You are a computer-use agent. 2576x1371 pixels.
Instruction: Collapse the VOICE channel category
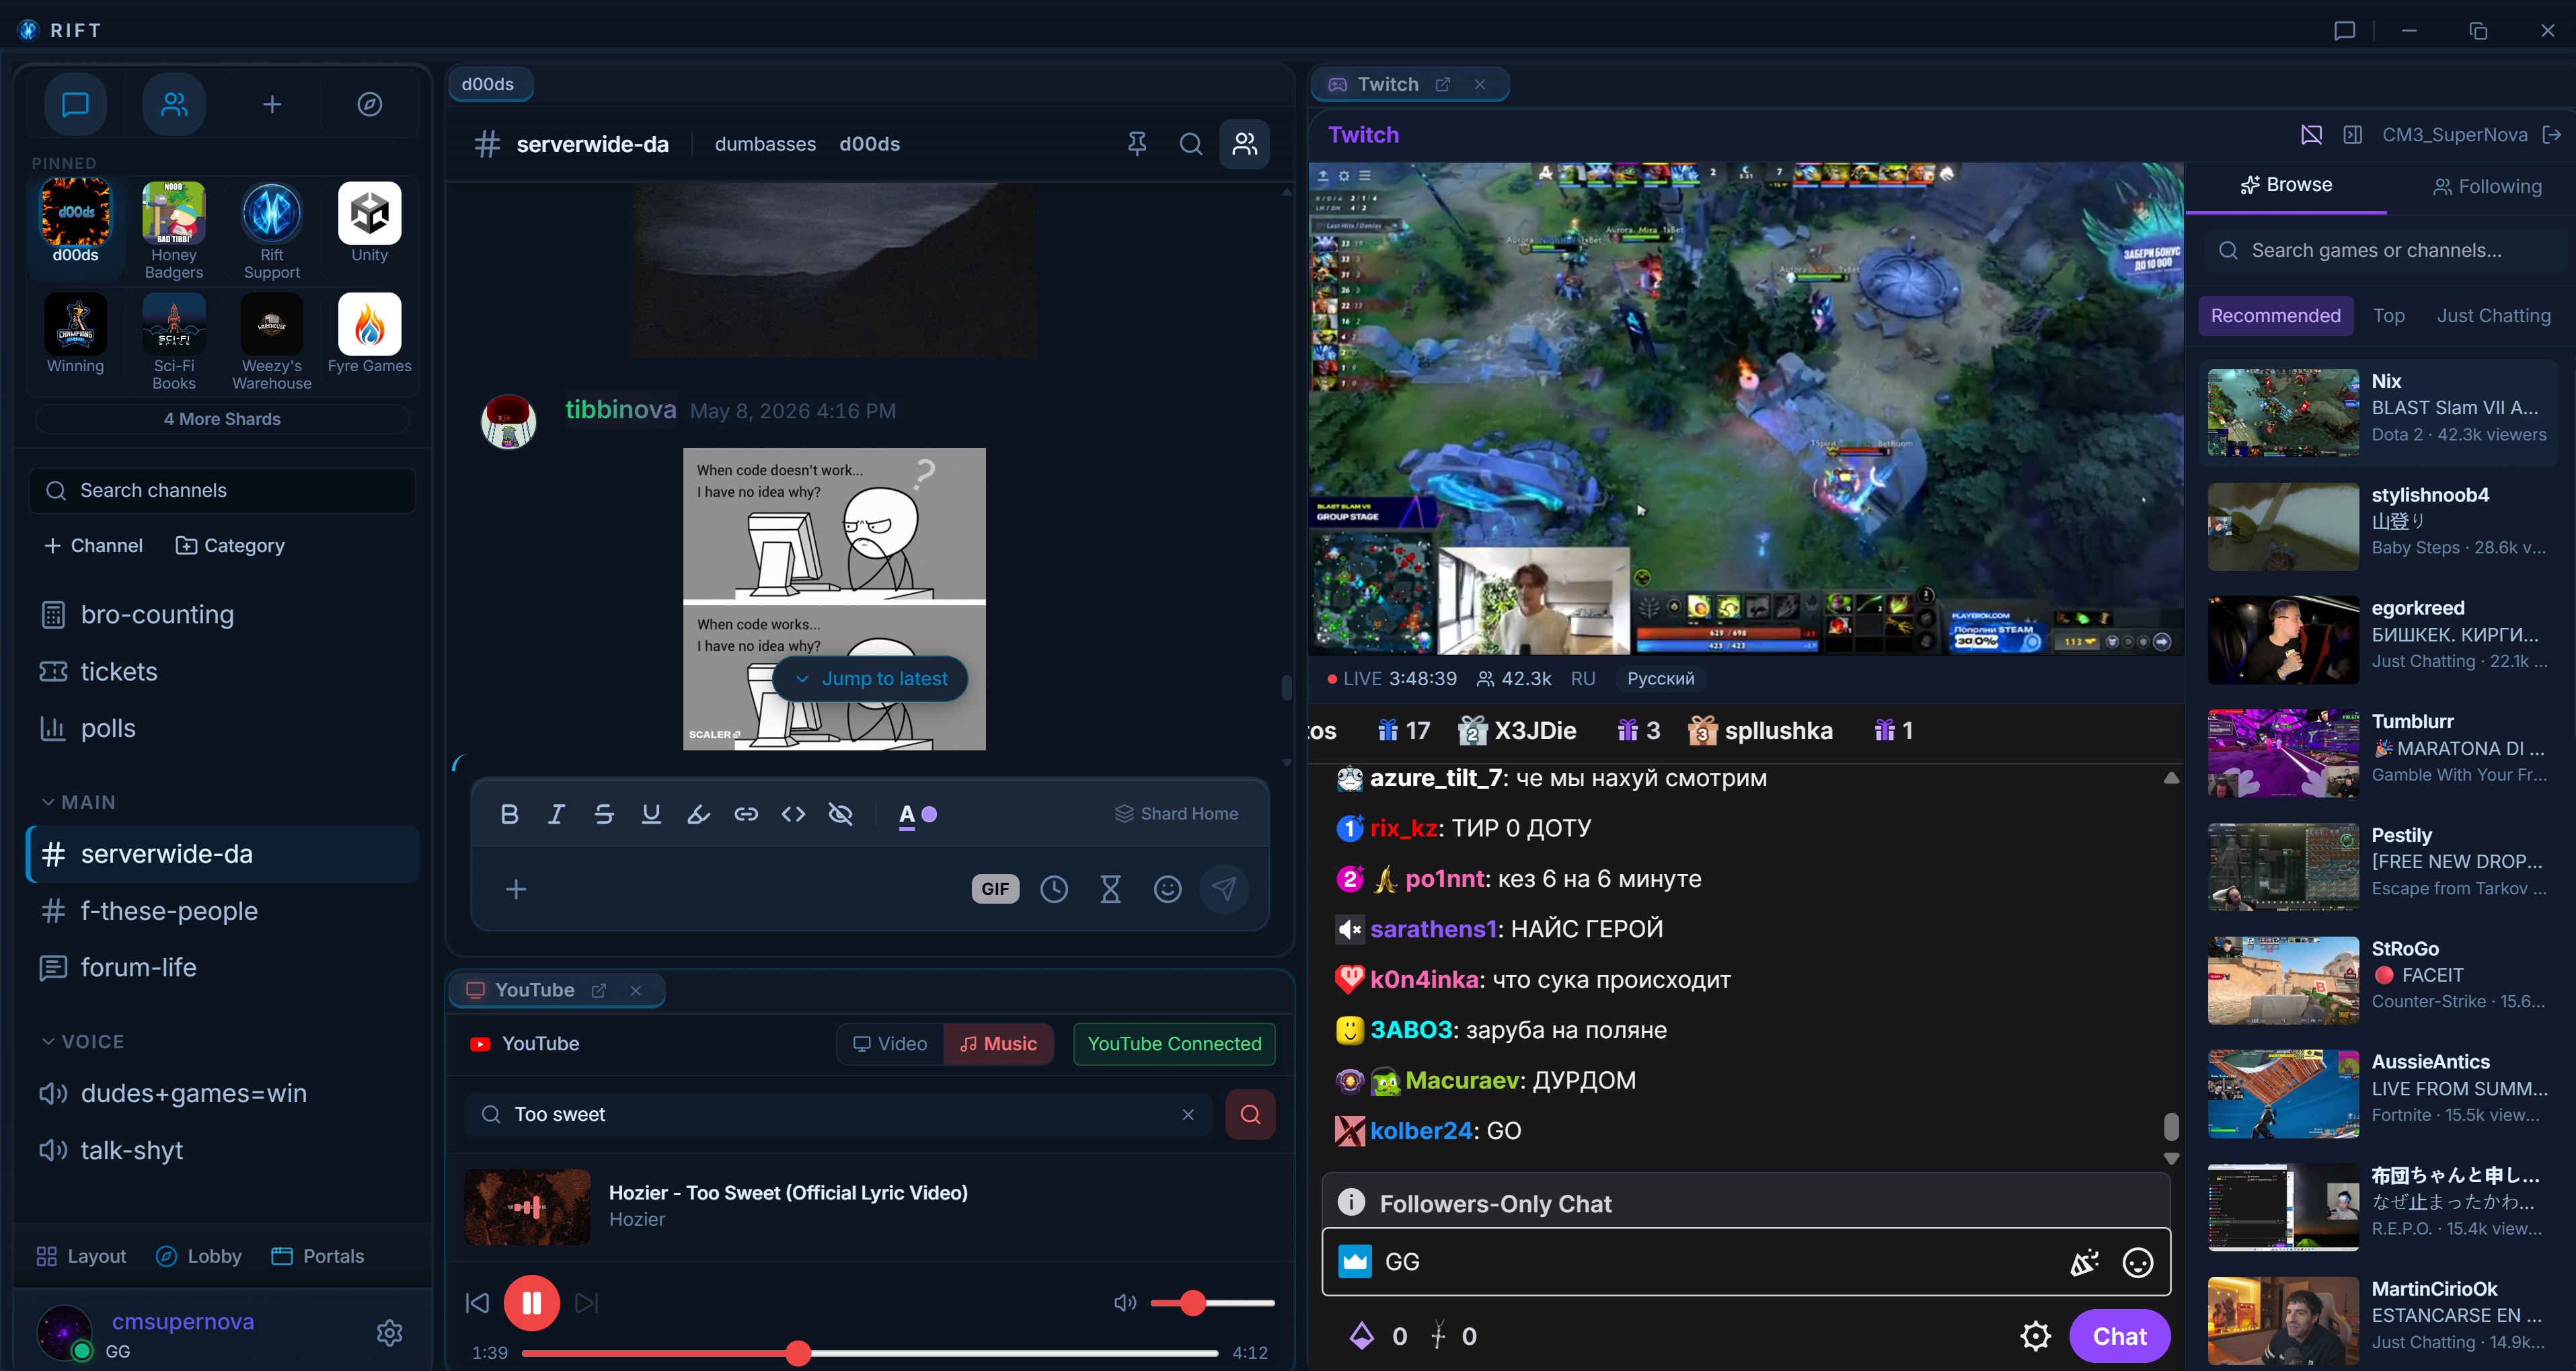click(83, 1041)
